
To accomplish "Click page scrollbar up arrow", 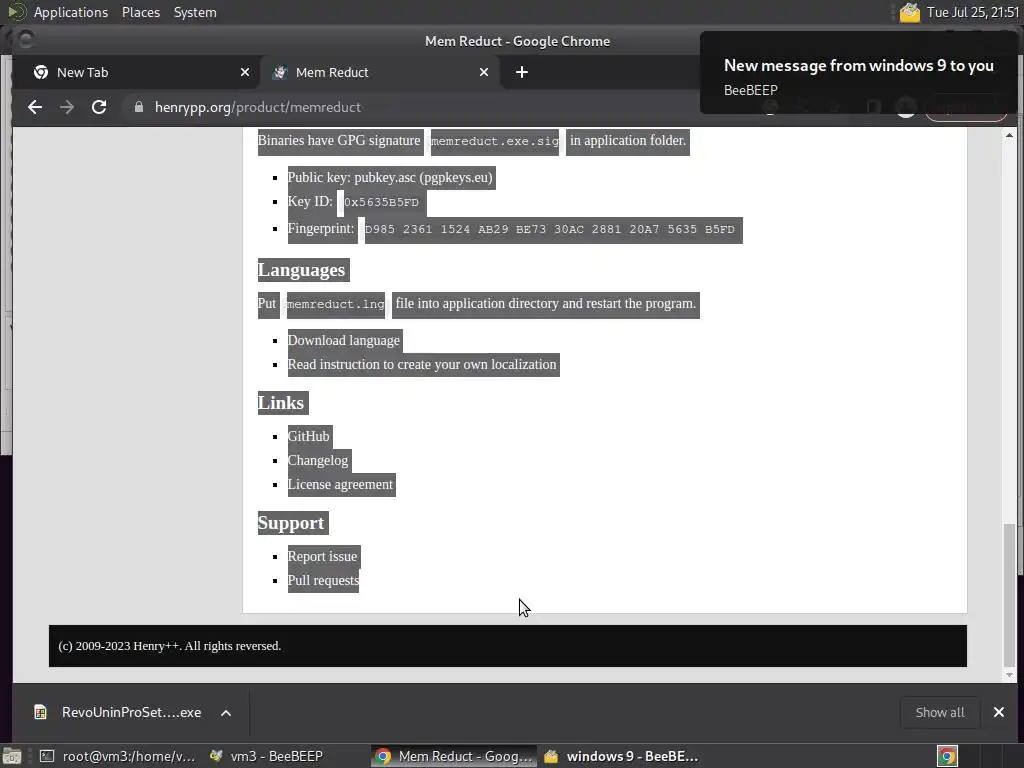I will click(x=1010, y=135).
